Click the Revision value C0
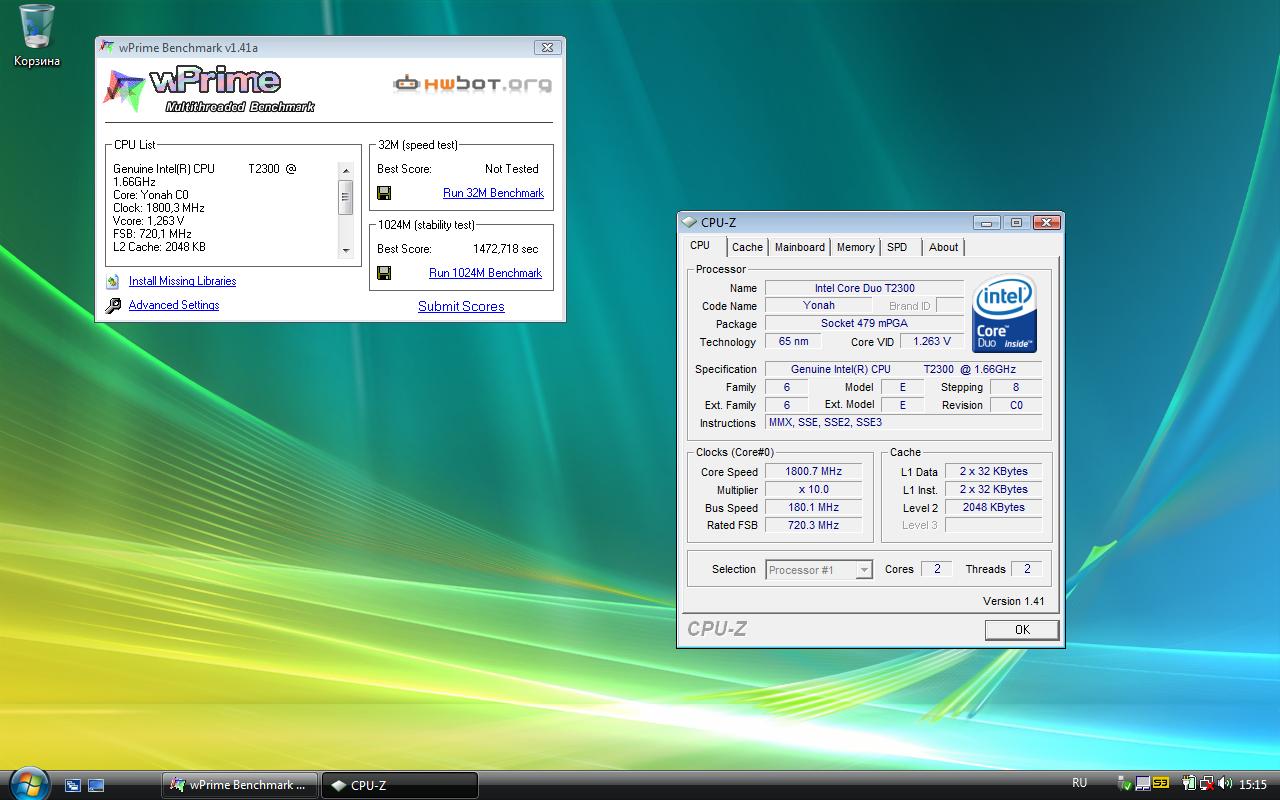The image size is (1280, 800). tap(1016, 406)
